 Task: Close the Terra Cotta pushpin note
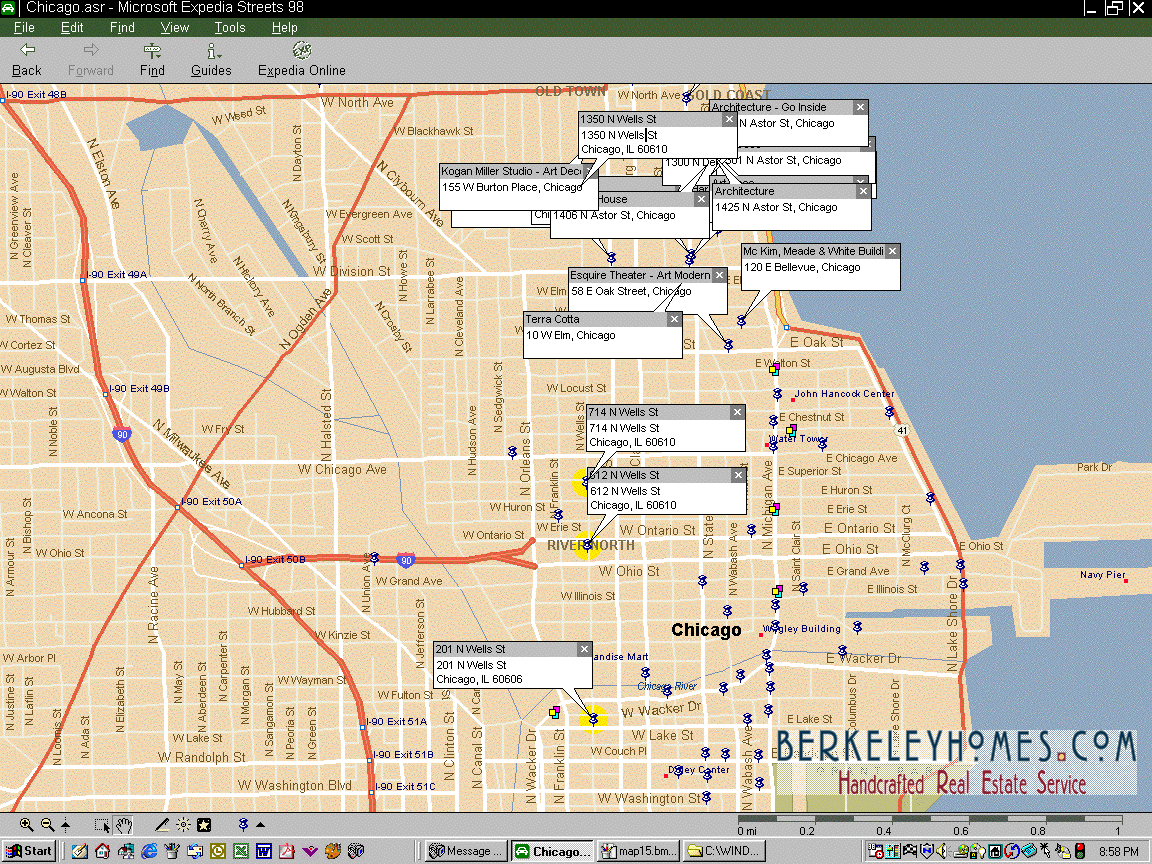[x=674, y=320]
